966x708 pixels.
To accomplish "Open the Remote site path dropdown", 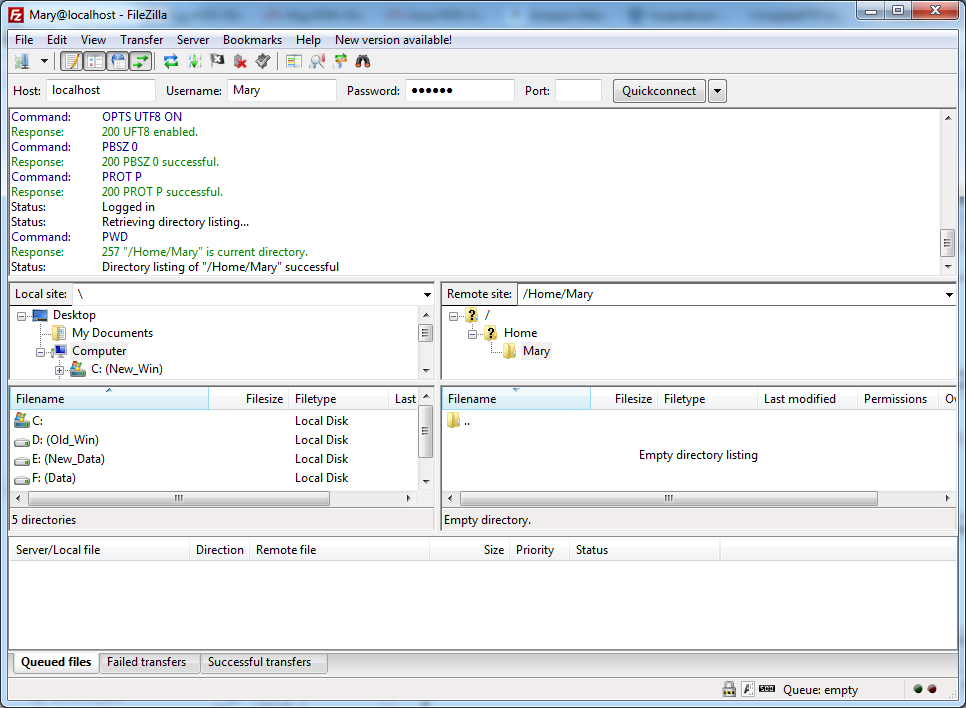I will [948, 295].
